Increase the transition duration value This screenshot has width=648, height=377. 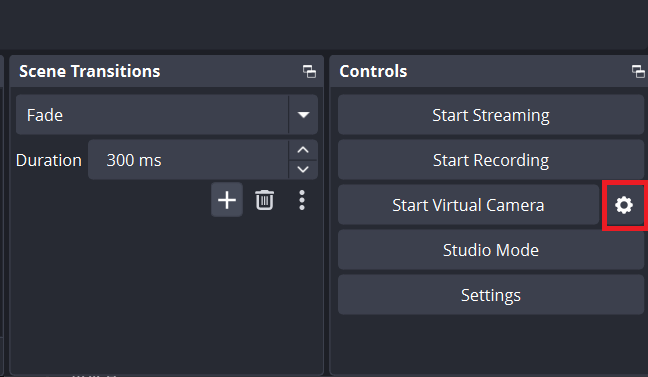pos(303,150)
